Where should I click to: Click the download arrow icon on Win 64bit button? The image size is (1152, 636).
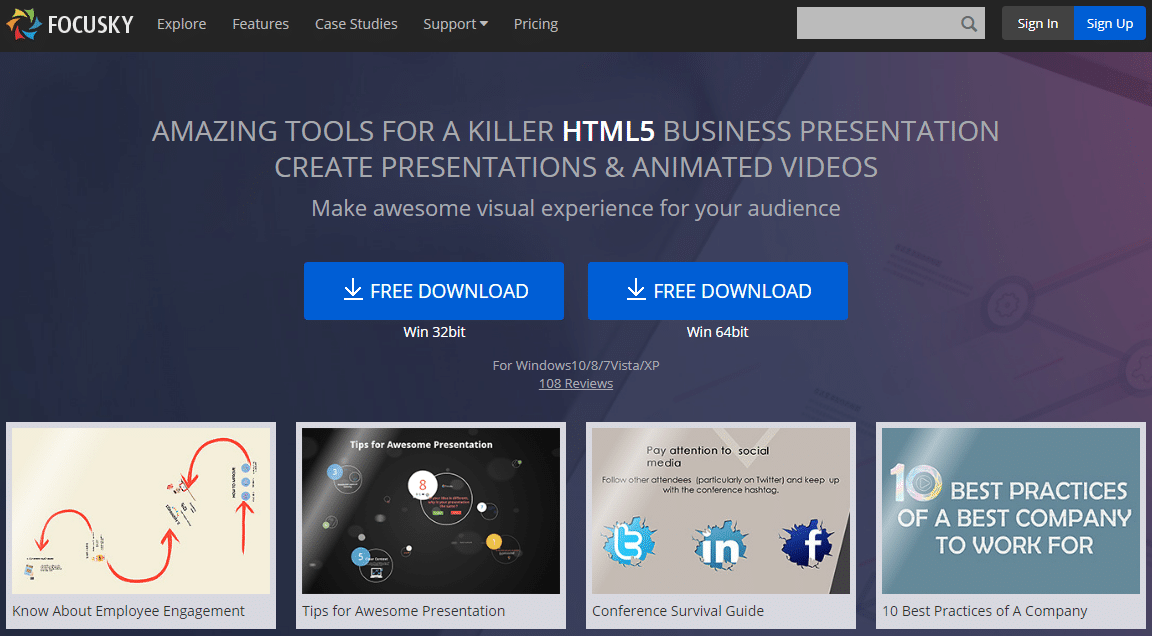636,290
